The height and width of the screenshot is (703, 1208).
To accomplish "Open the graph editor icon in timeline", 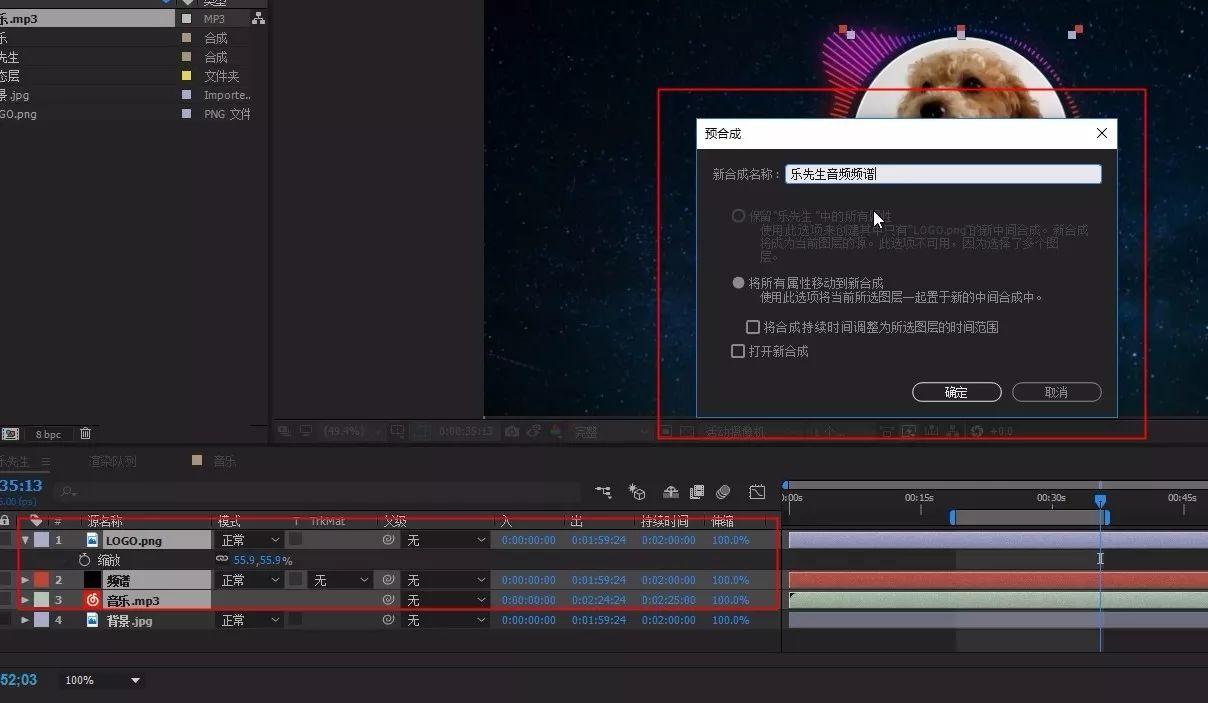I will click(757, 492).
